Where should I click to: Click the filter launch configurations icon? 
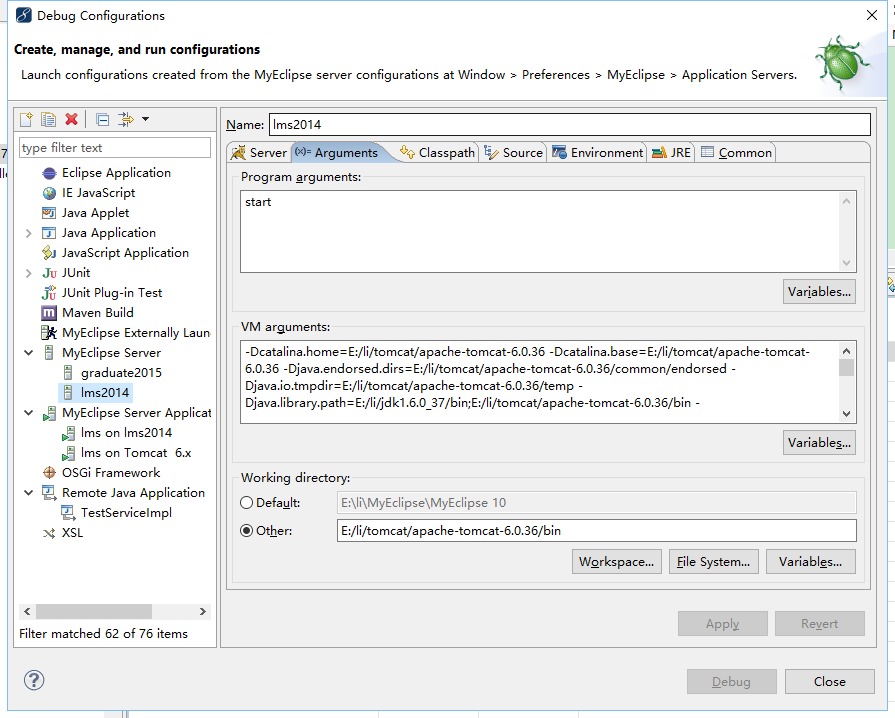point(126,119)
